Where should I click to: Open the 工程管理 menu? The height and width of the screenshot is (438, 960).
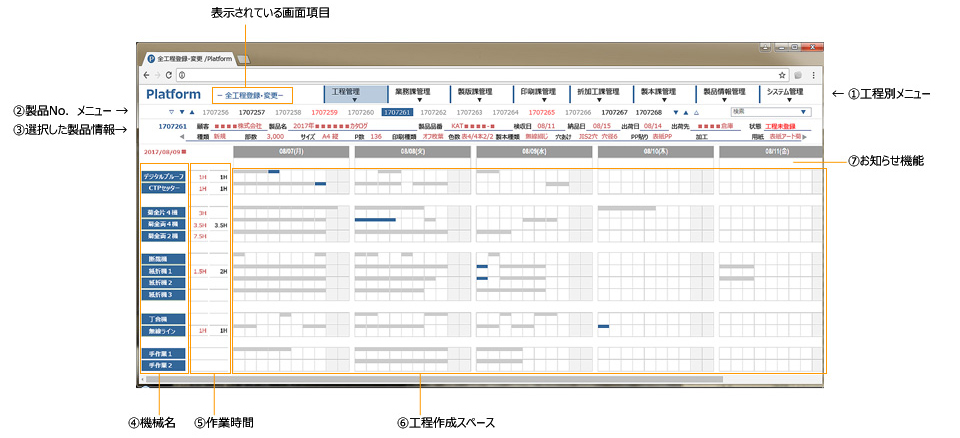pyautogui.click(x=354, y=94)
